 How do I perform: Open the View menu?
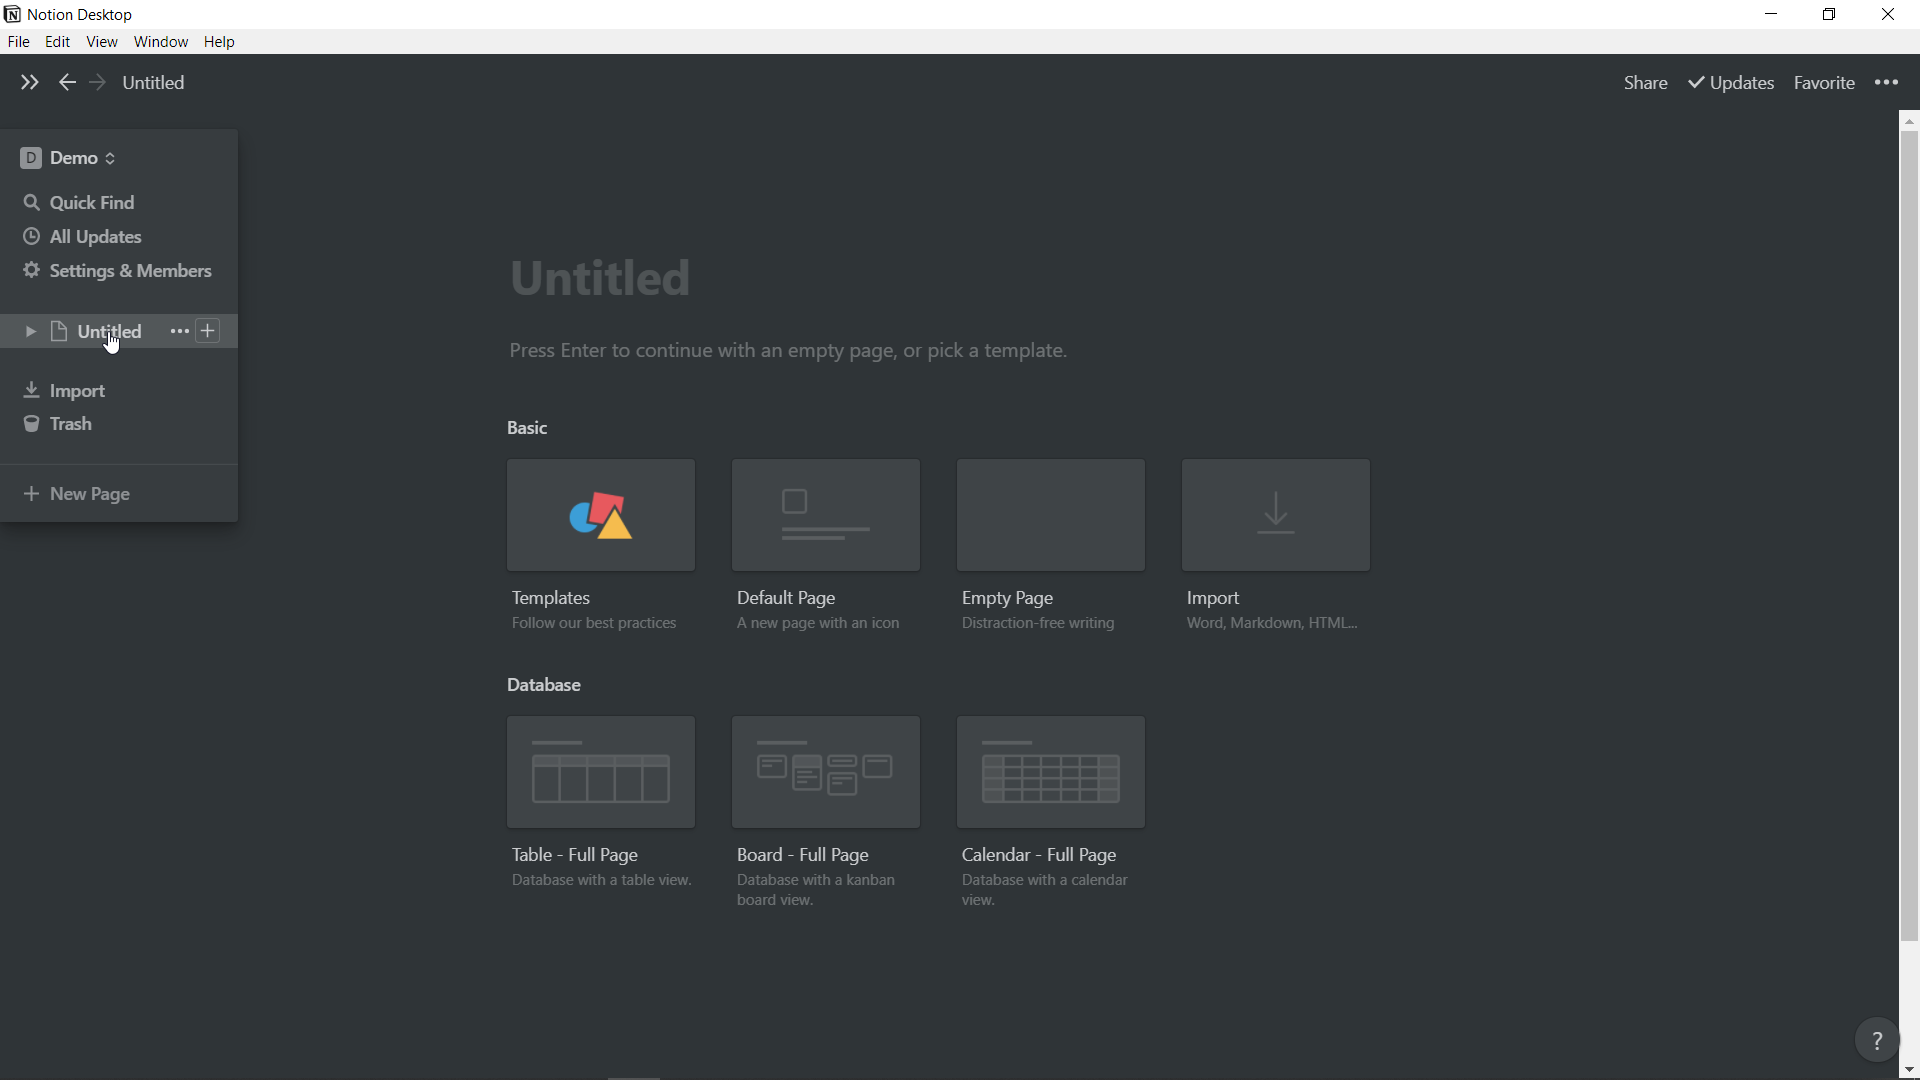click(x=102, y=42)
